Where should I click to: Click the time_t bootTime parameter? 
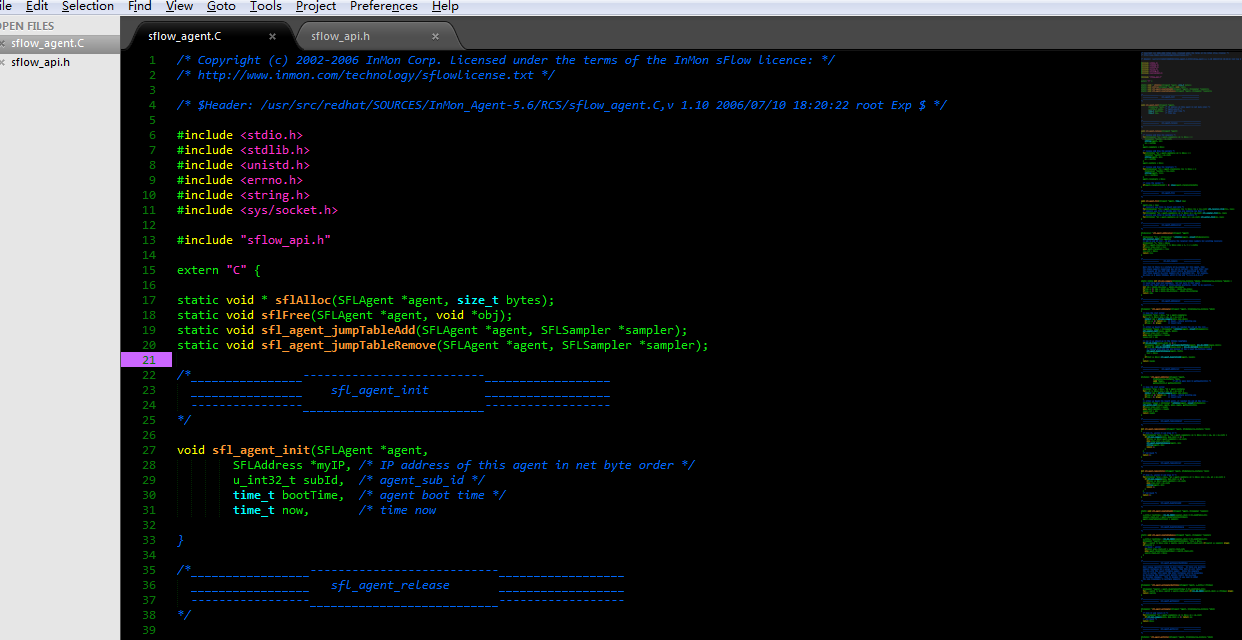[x=288, y=495]
